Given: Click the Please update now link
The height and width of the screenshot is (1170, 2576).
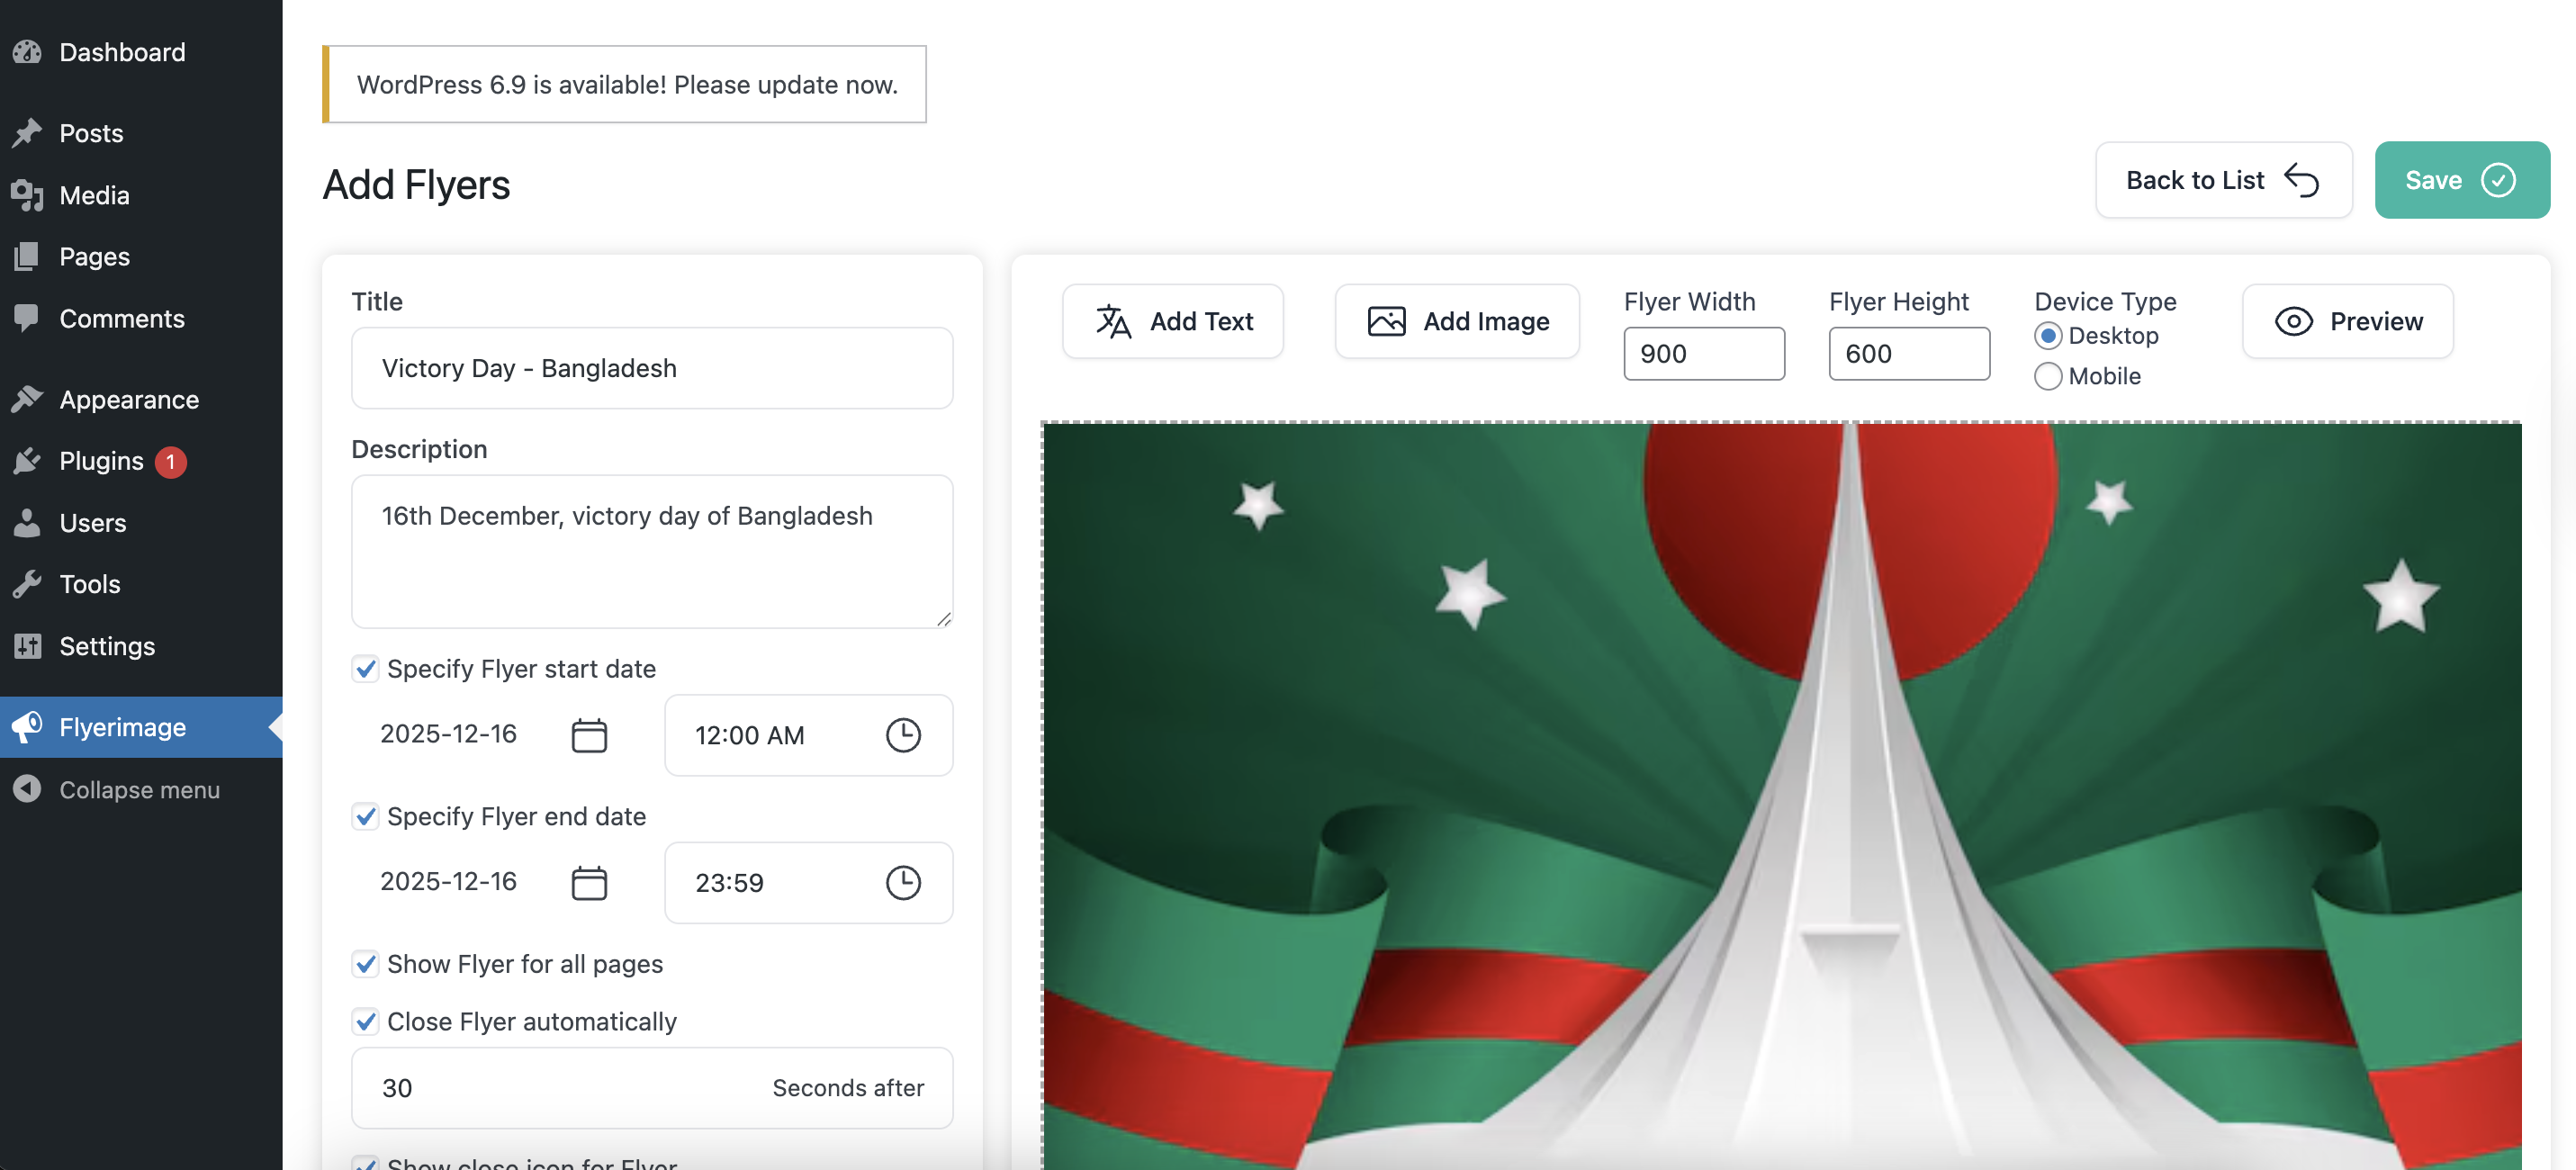Looking at the screenshot, I should click(x=785, y=85).
